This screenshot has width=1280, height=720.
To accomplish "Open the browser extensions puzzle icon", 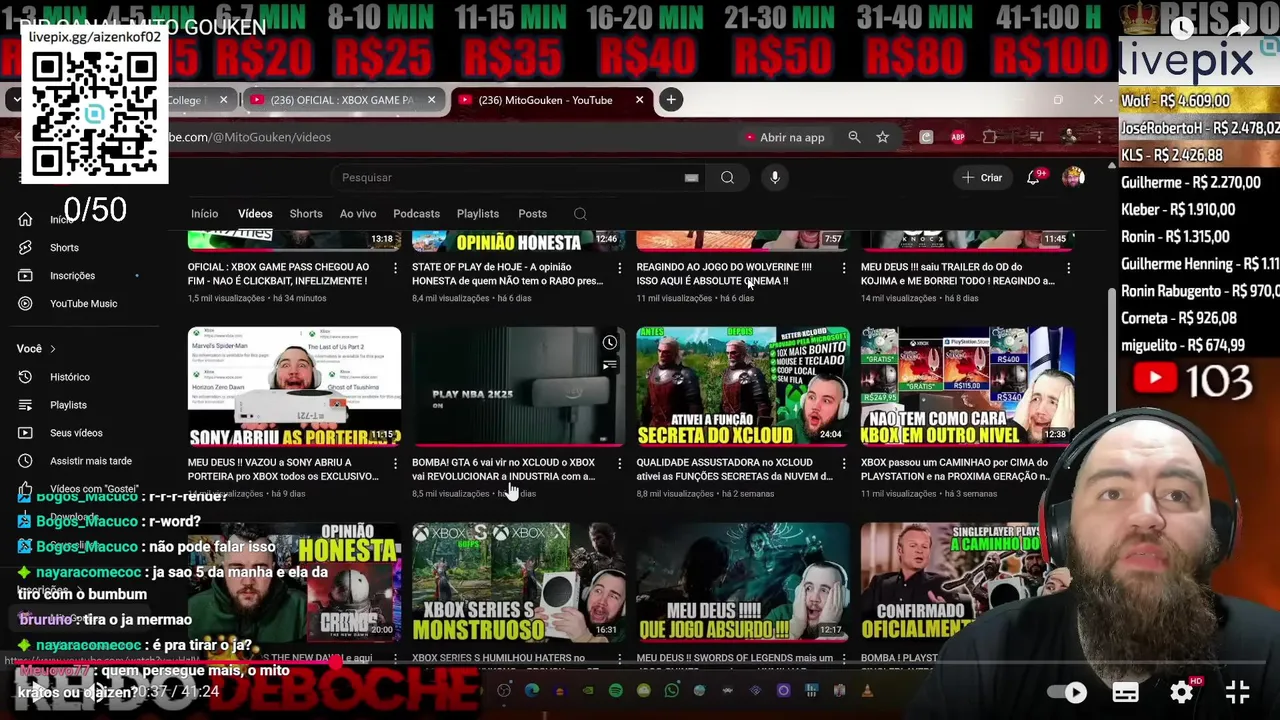I will pos(989,137).
